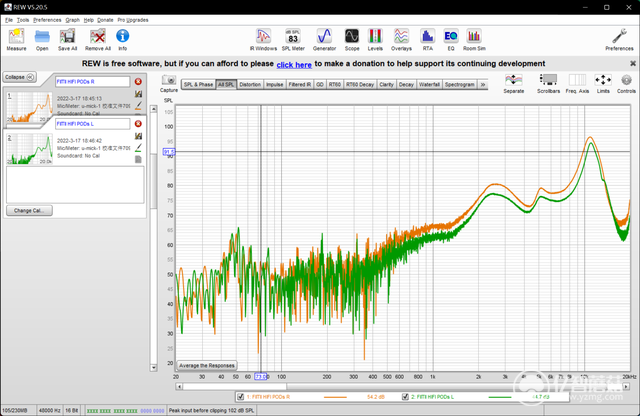Save the FIITII HIFI PODs L measurement

point(138,136)
